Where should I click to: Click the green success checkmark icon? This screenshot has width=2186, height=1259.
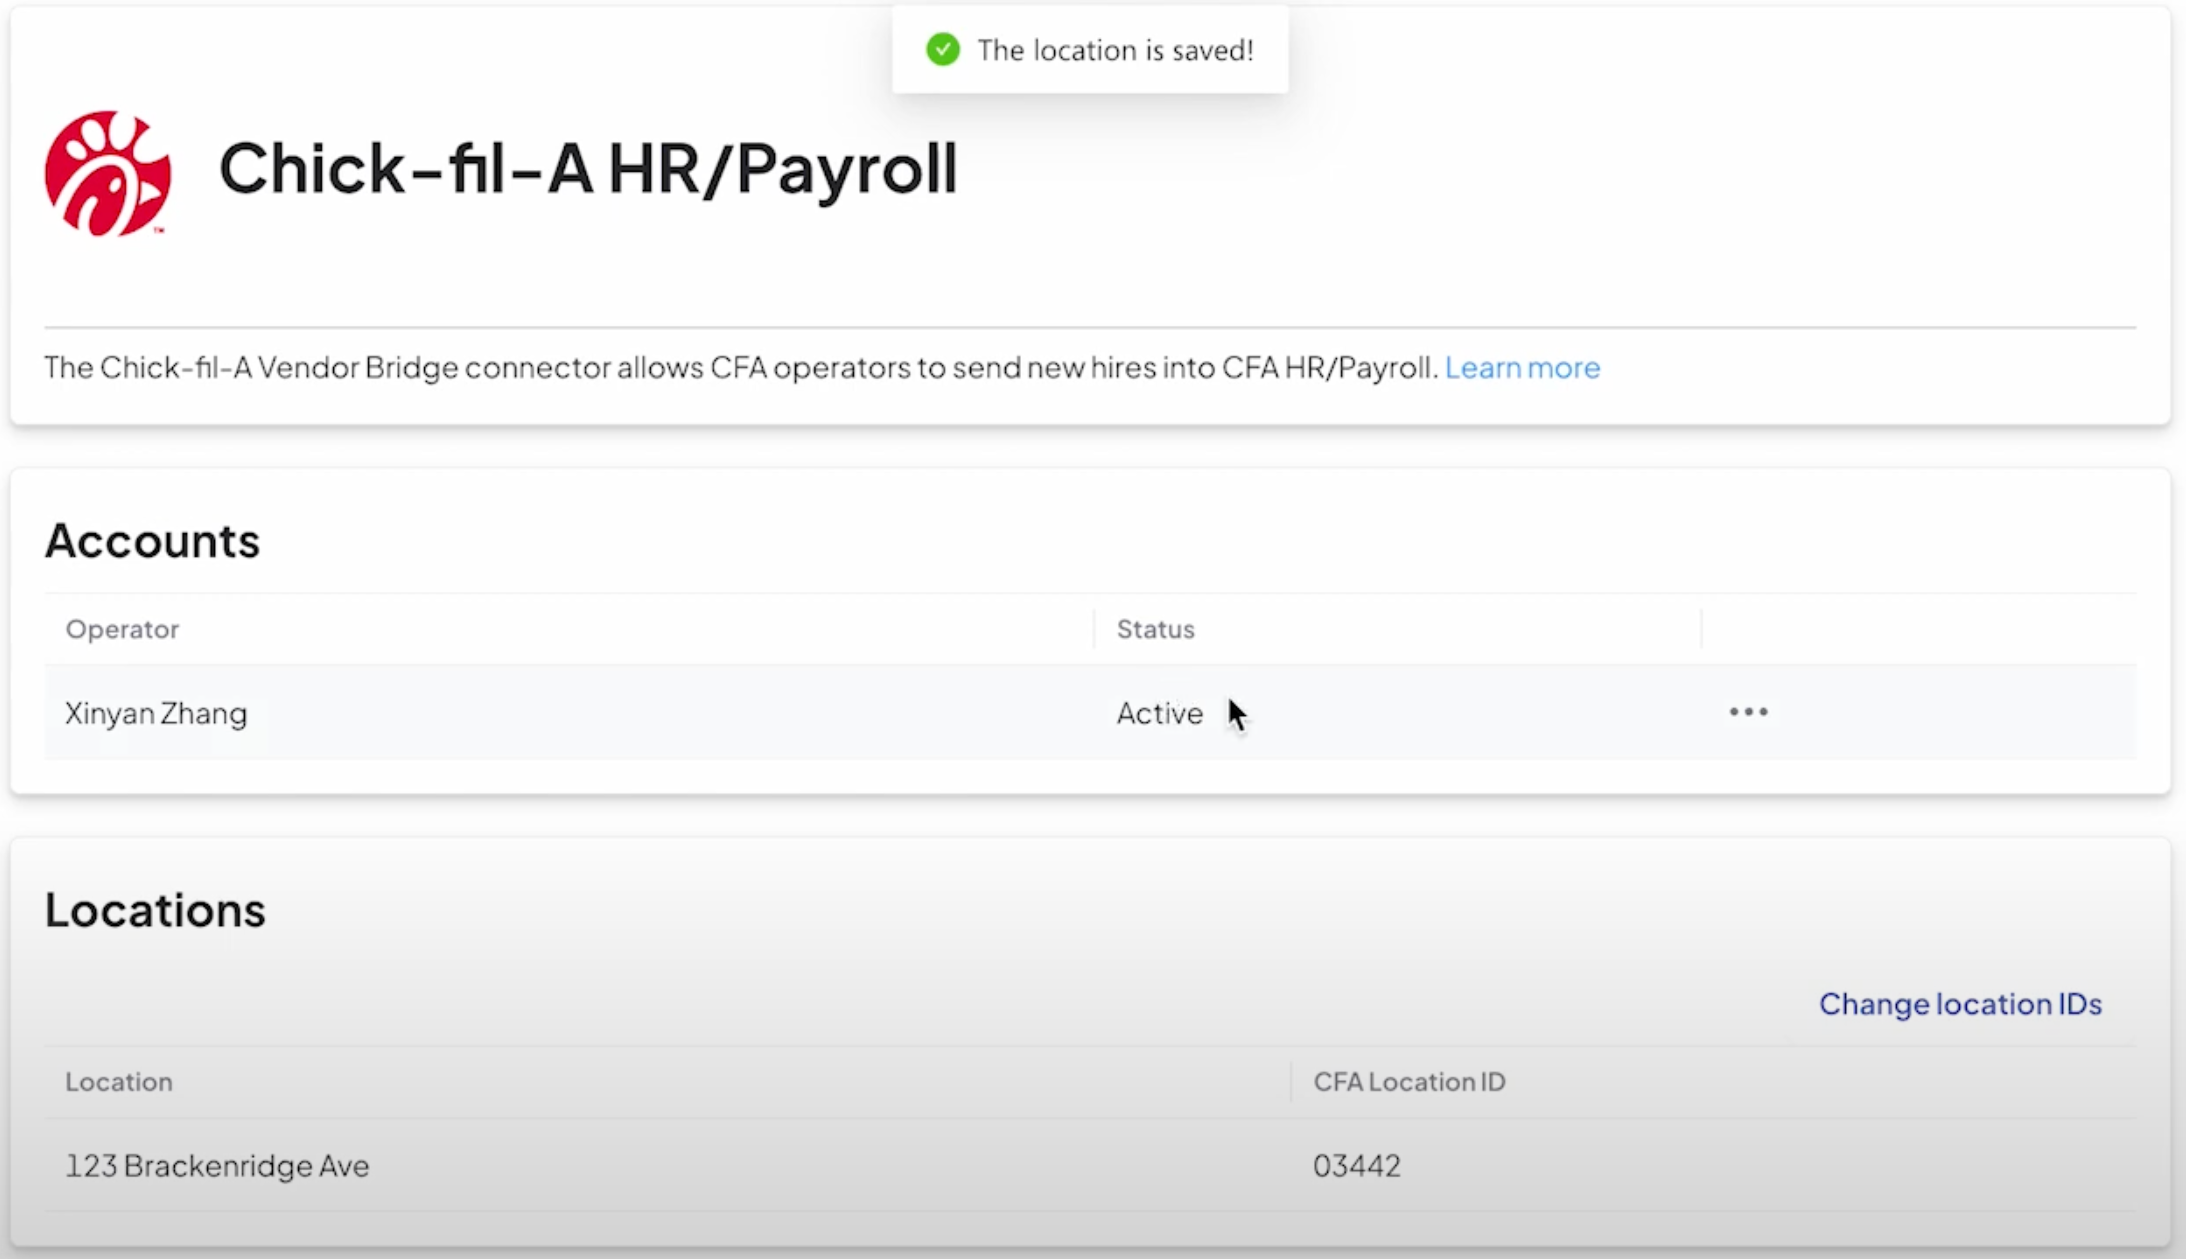click(x=941, y=49)
